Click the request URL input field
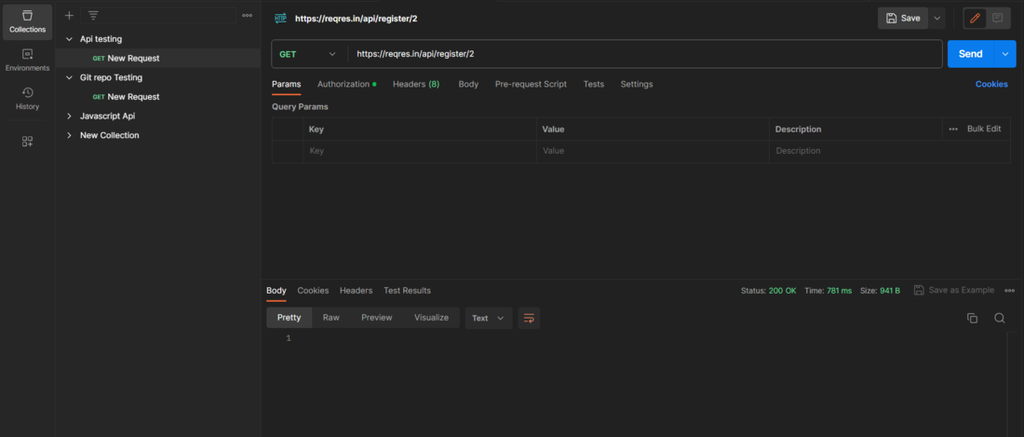1024x437 pixels. (645, 54)
